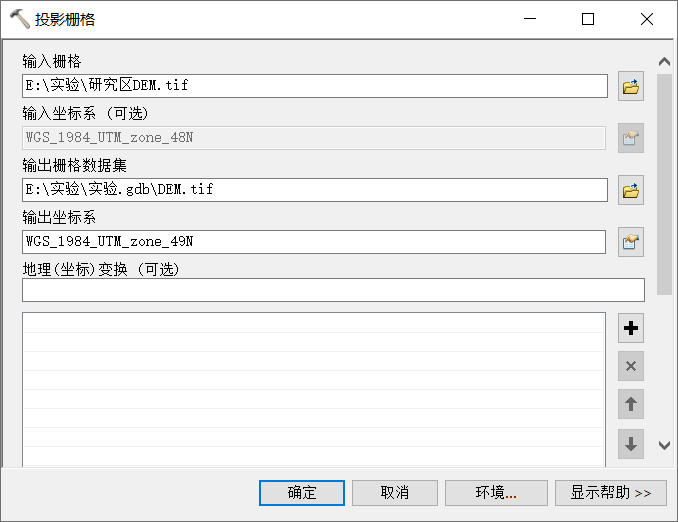Browse for the input raster file

click(630, 86)
